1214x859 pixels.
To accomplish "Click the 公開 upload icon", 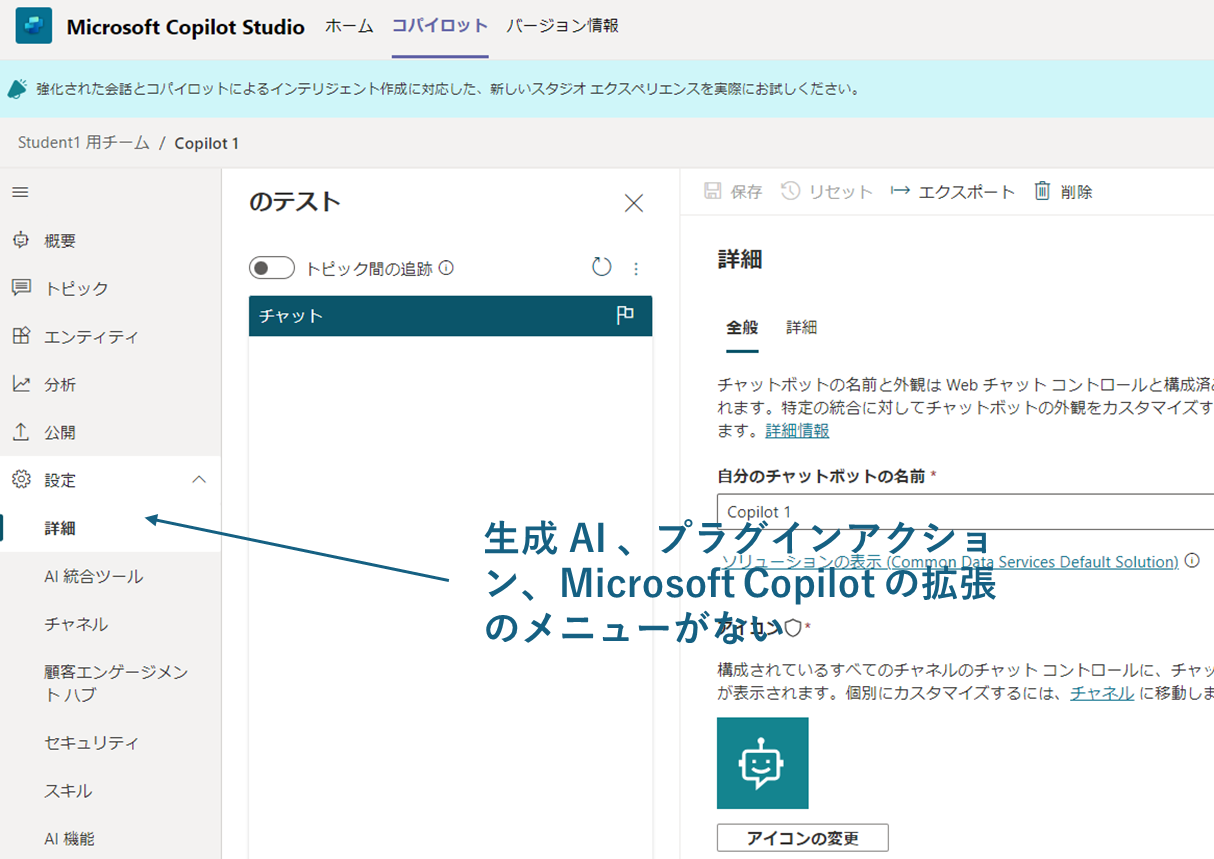I will [x=21, y=432].
